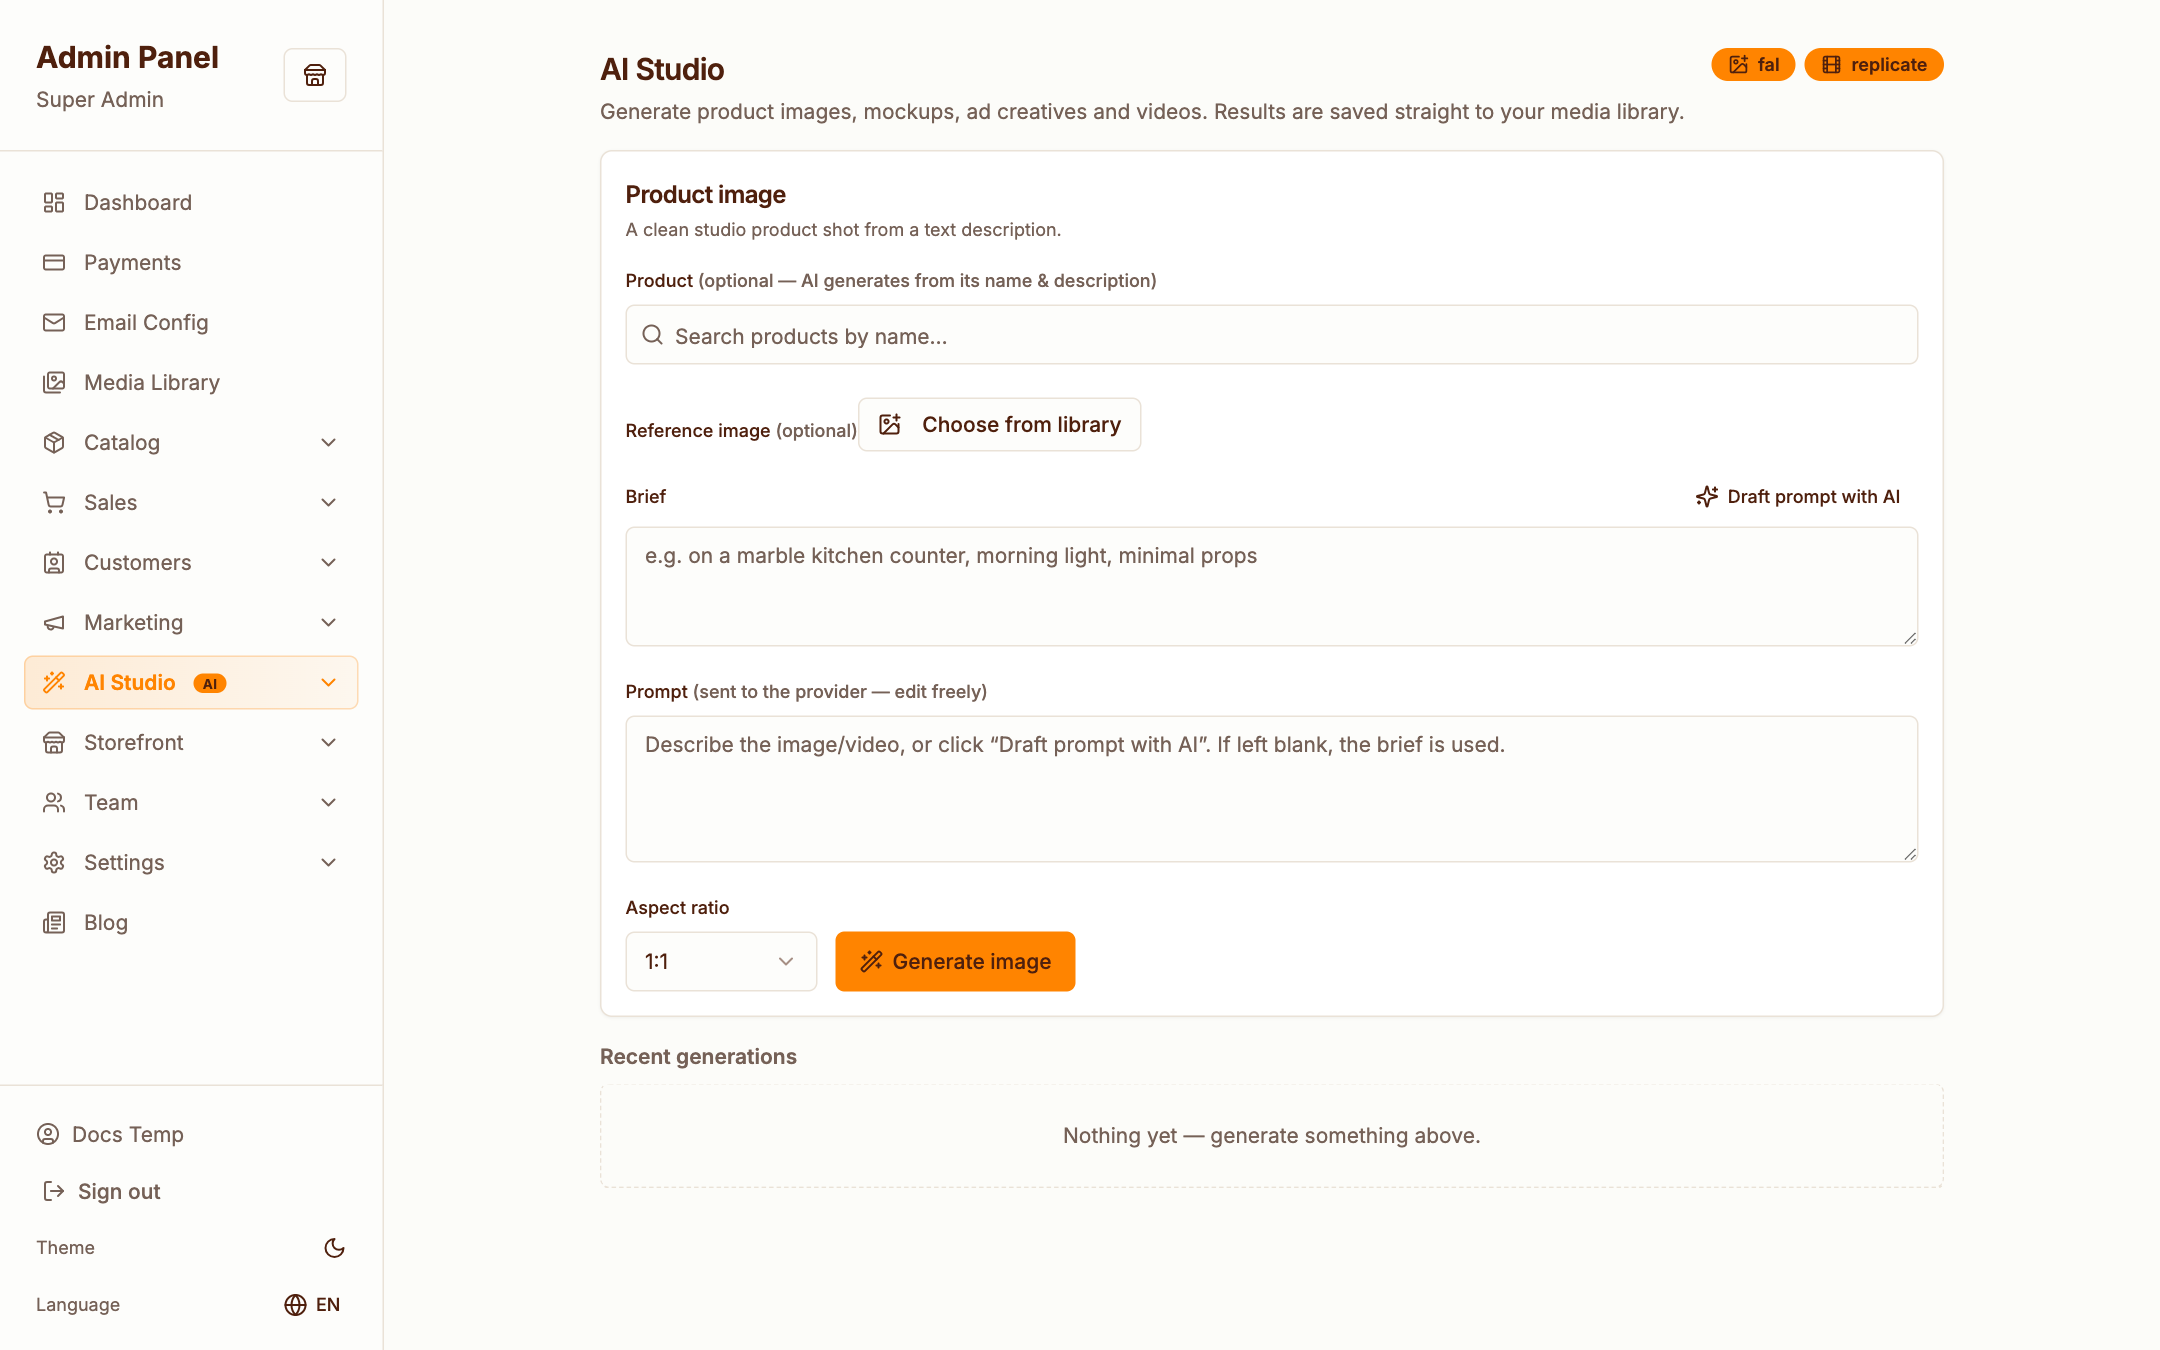Click the Email Config envelope icon
Viewport: 2160px width, 1350px height.
point(54,323)
